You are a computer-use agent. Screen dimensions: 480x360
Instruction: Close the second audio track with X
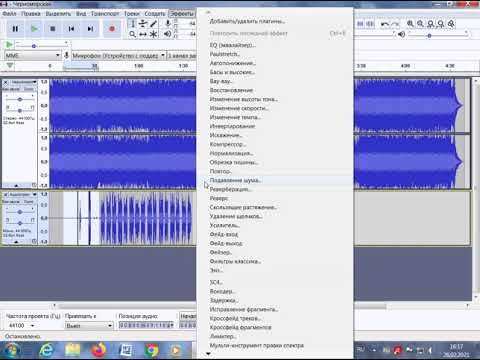tap(5, 194)
